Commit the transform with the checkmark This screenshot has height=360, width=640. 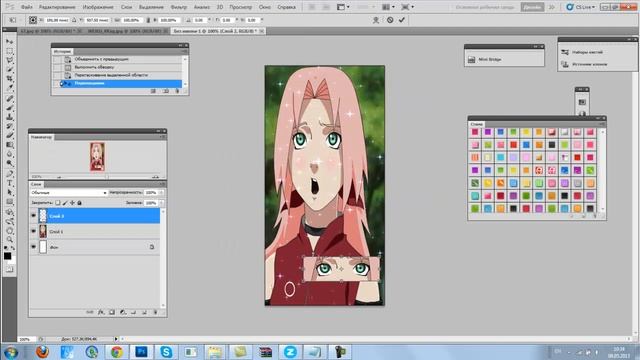click(x=402, y=20)
